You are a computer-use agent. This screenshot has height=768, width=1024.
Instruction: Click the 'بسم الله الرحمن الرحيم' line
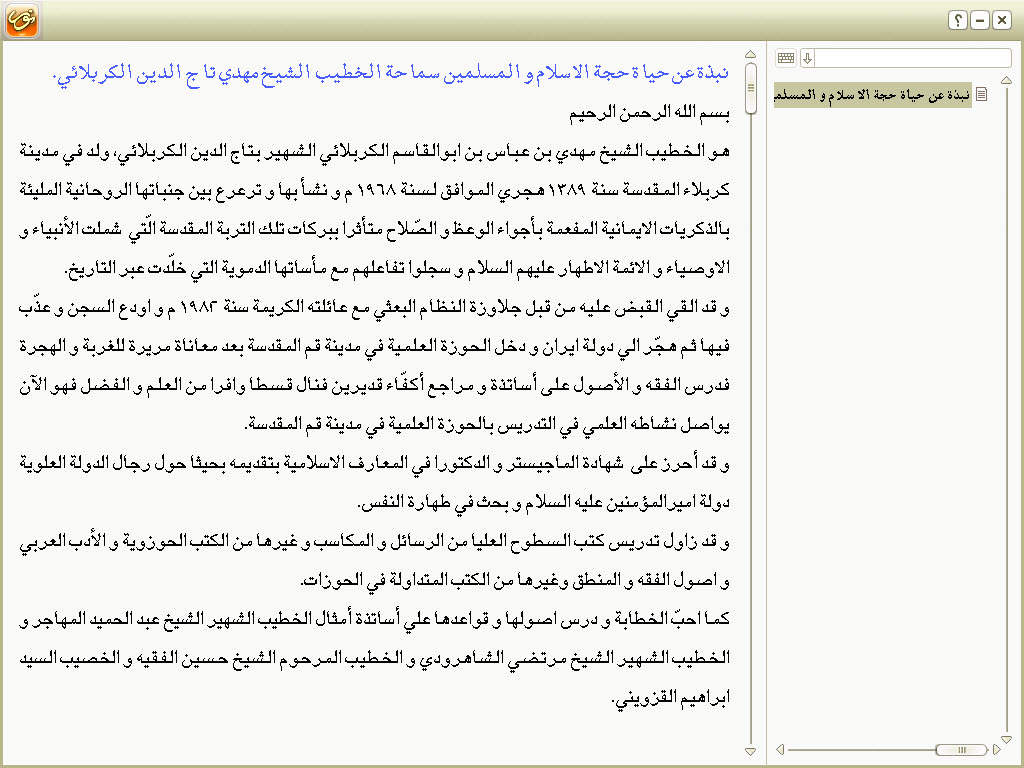point(648,113)
